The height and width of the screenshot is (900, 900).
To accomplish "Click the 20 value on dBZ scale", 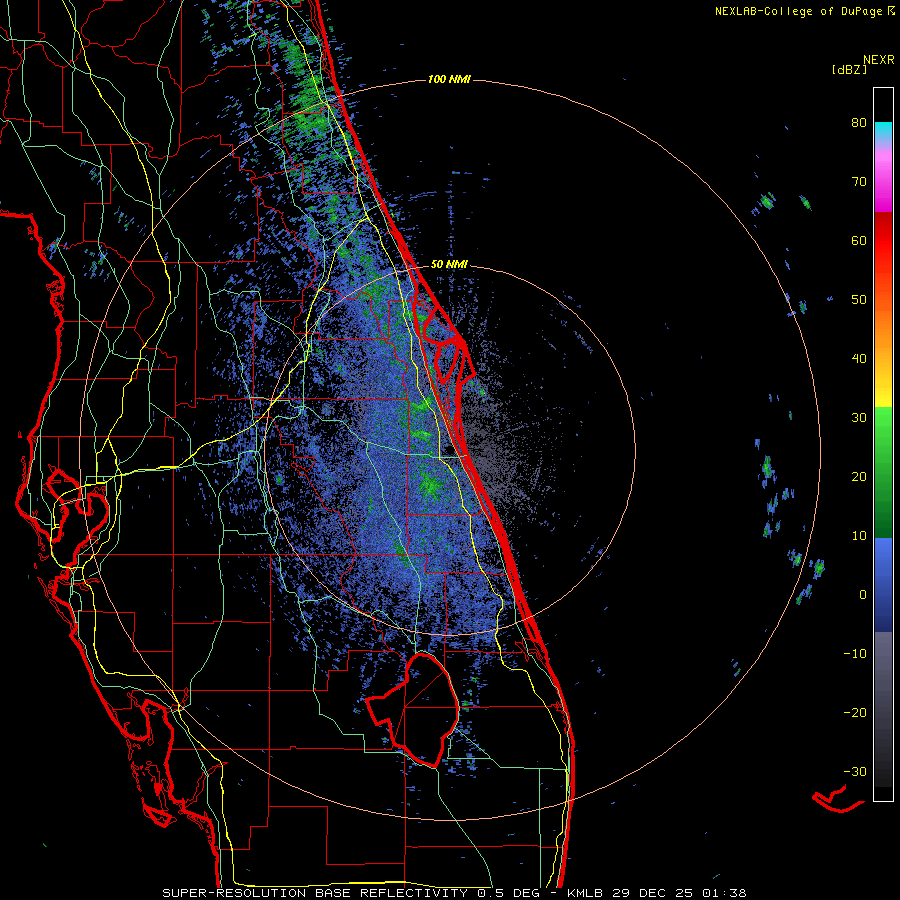I will (859, 477).
